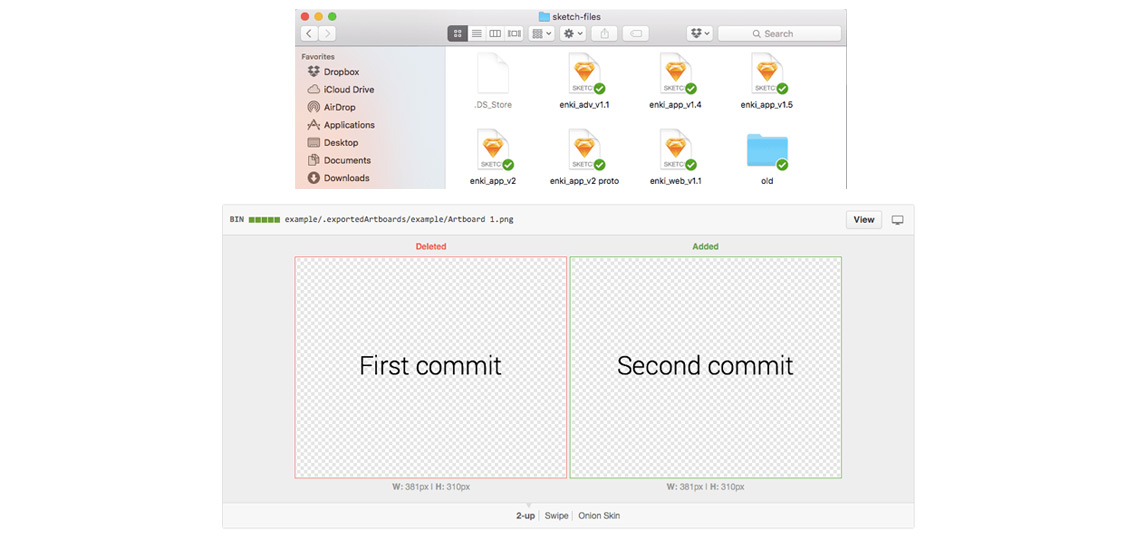Switch Finder to cover flow view

point(514,33)
